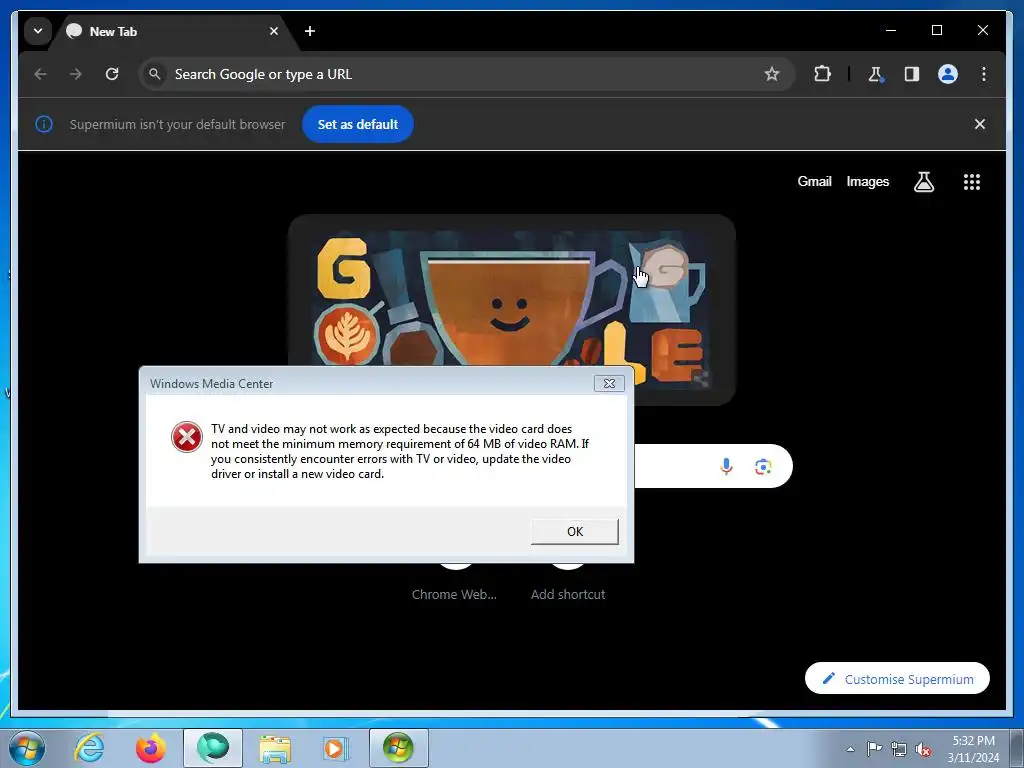Open Windows Media Player from the taskbar
Viewport: 1024px width, 768px height.
336,748
